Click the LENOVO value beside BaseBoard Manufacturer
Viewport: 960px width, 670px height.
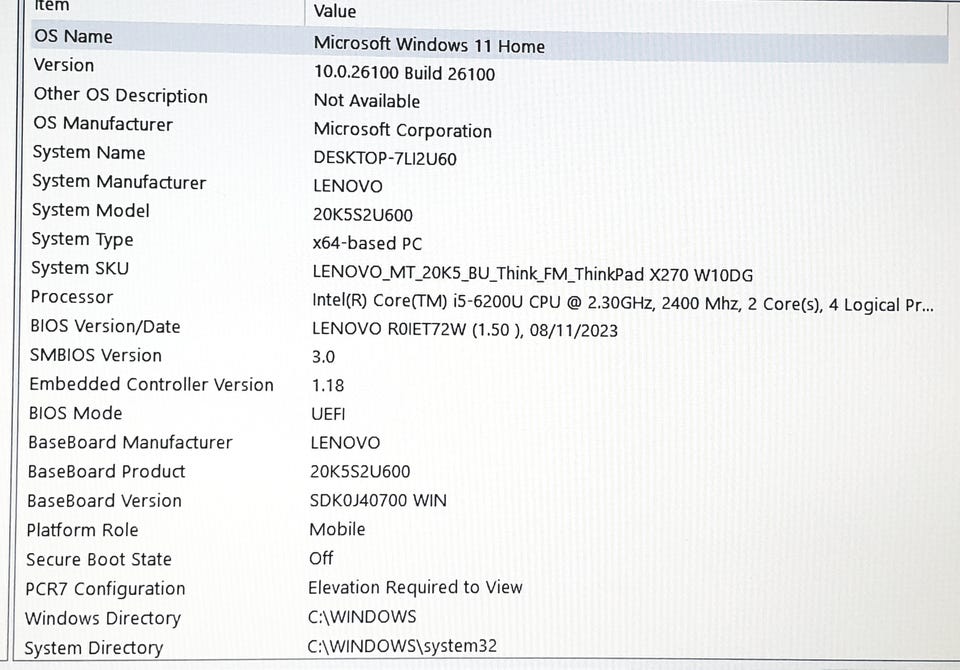tap(345, 443)
